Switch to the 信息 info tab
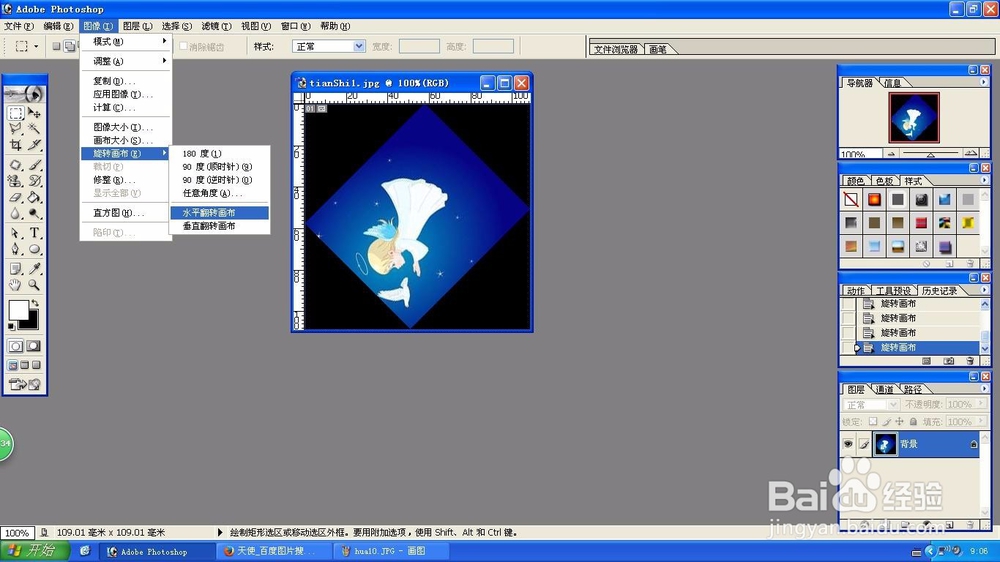The height and width of the screenshot is (562, 1000). click(x=893, y=83)
